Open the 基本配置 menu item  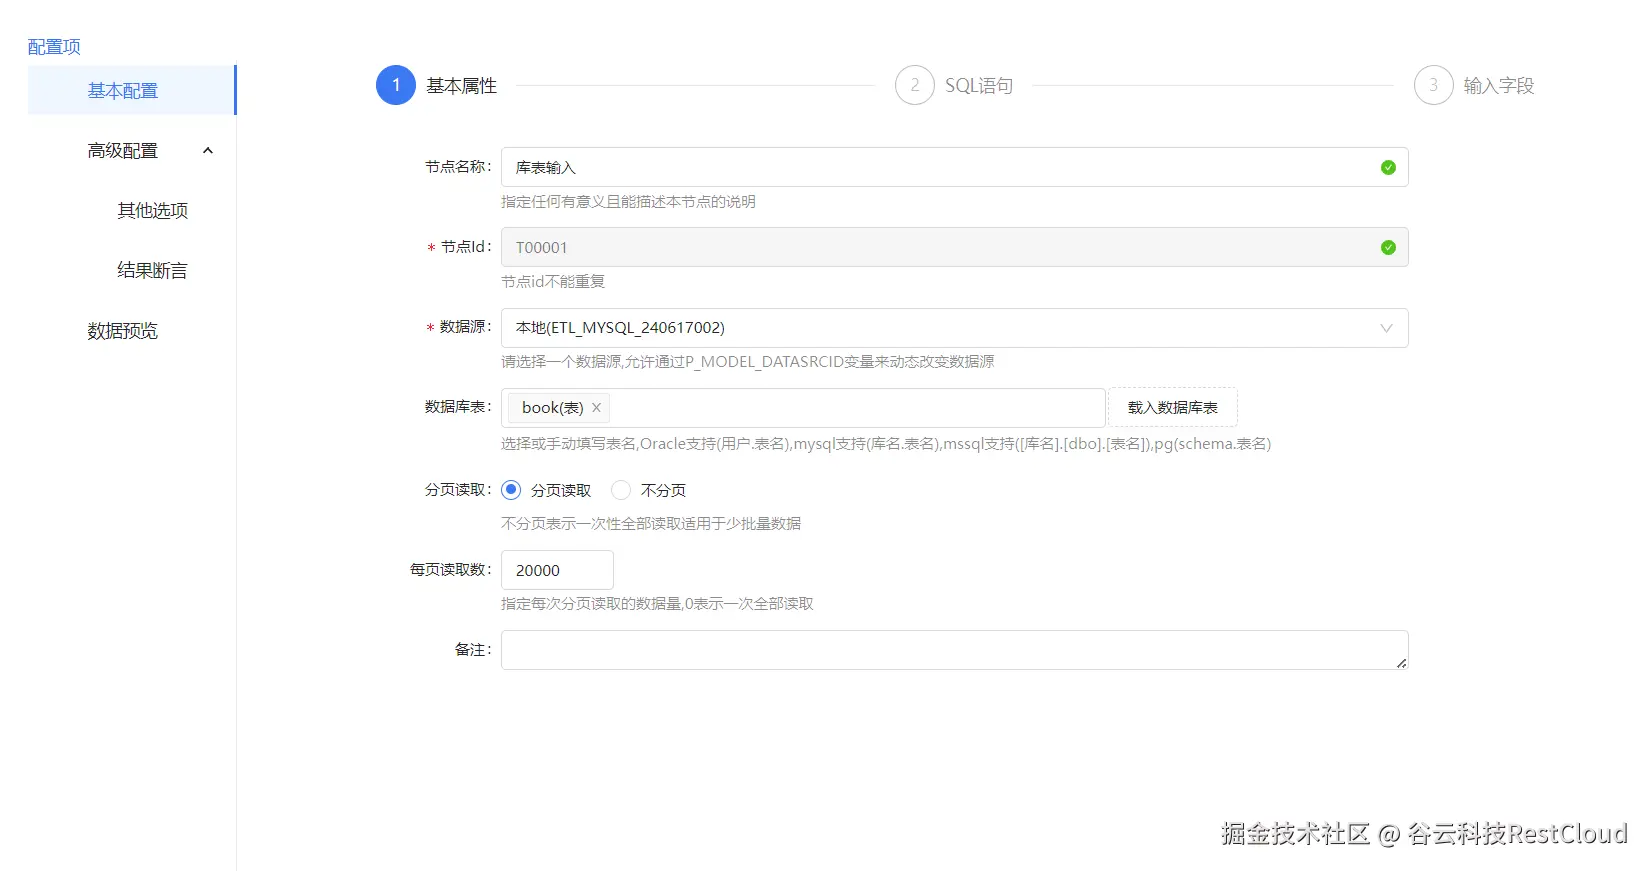pyautogui.click(x=131, y=90)
